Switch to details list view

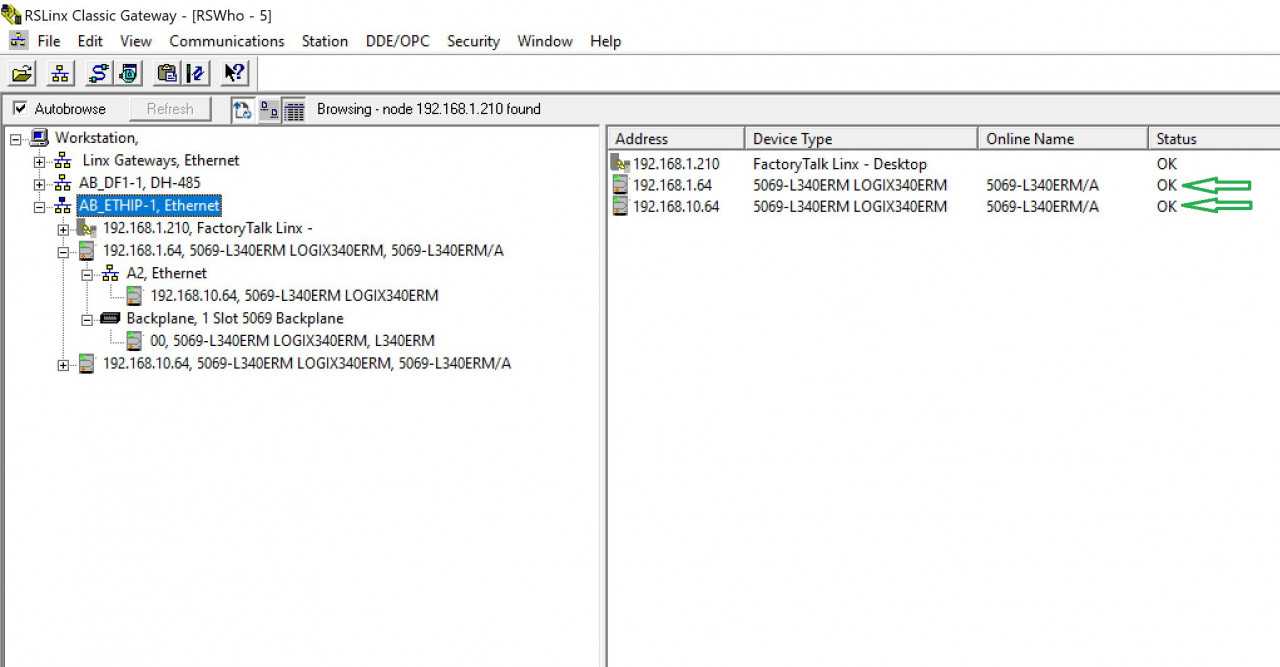(294, 110)
